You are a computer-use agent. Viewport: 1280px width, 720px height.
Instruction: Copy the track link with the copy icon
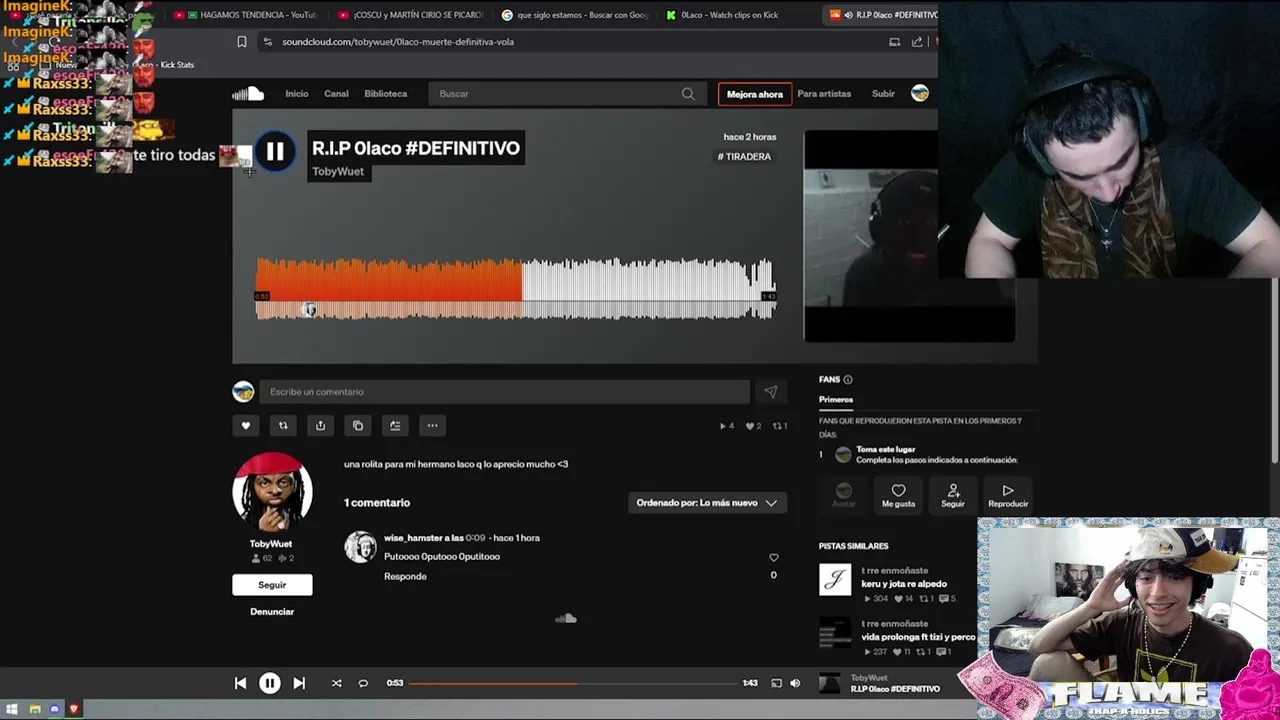[x=358, y=426]
